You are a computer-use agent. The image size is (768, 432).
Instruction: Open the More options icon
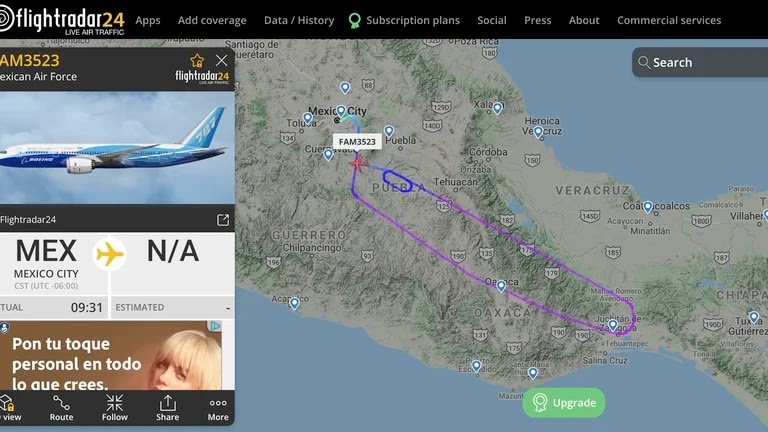(218, 406)
